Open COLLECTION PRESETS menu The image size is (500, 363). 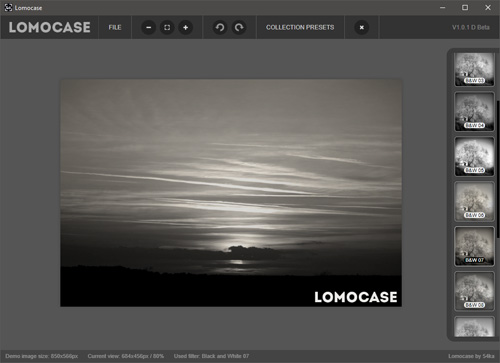[x=300, y=27]
